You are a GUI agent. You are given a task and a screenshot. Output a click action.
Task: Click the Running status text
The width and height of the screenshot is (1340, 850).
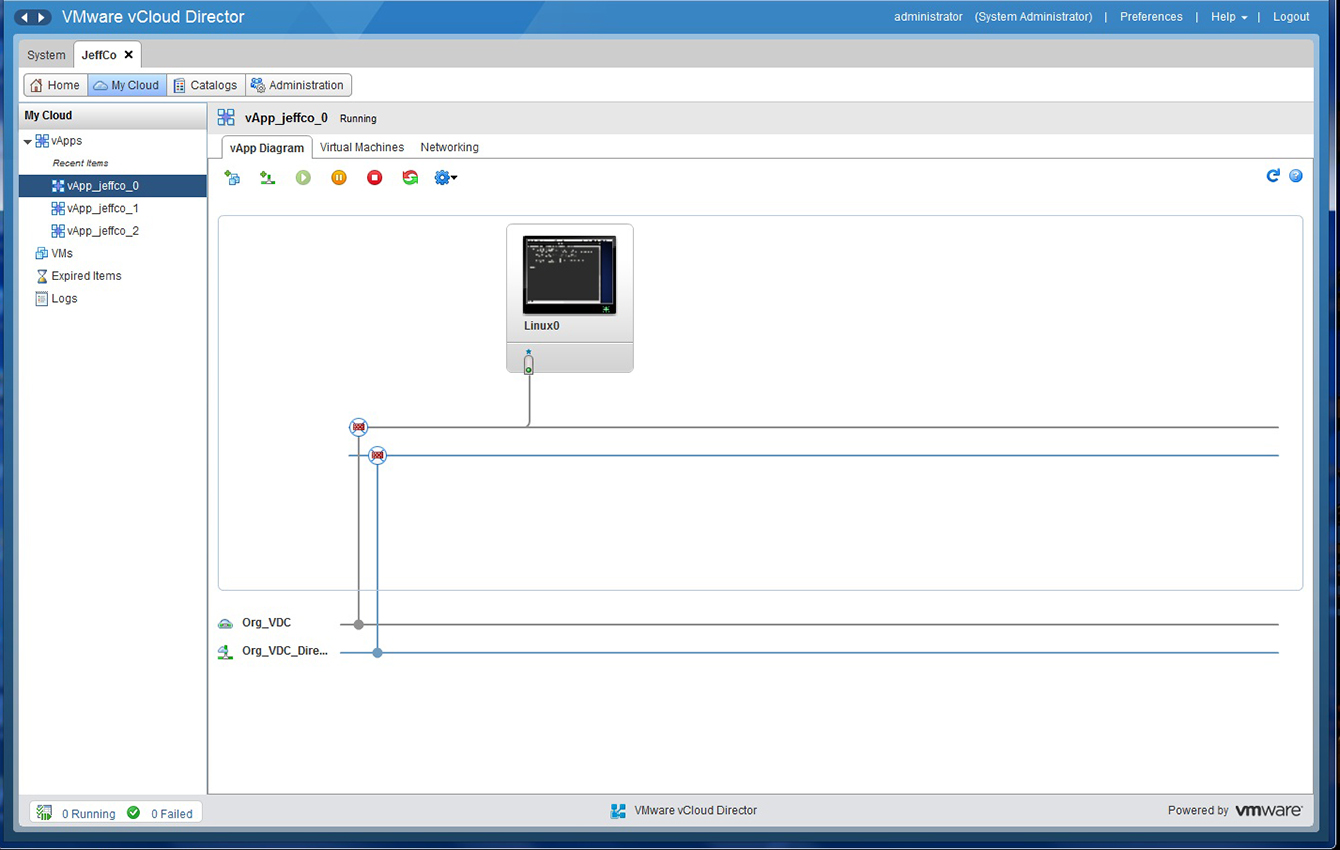coord(358,119)
